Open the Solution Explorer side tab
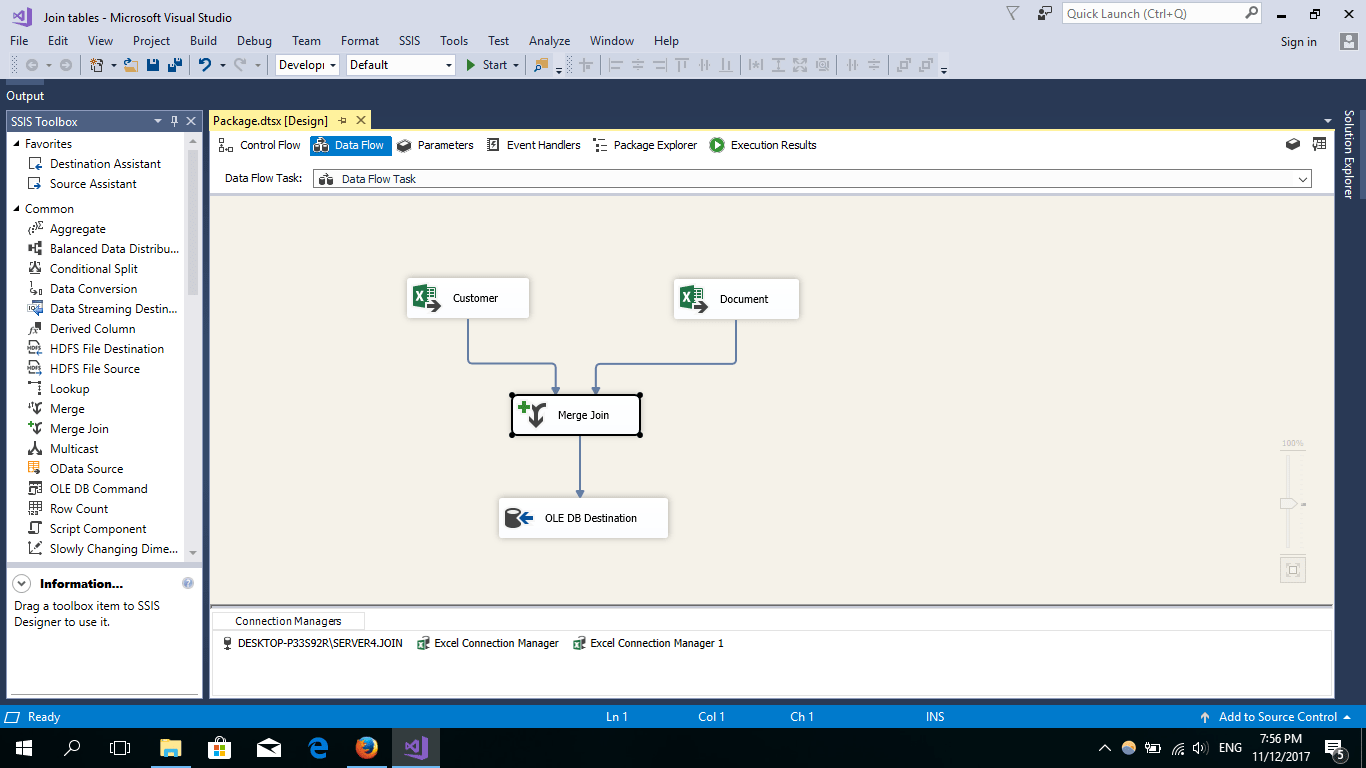Screen dimensions: 1366x768 coord(1349,154)
